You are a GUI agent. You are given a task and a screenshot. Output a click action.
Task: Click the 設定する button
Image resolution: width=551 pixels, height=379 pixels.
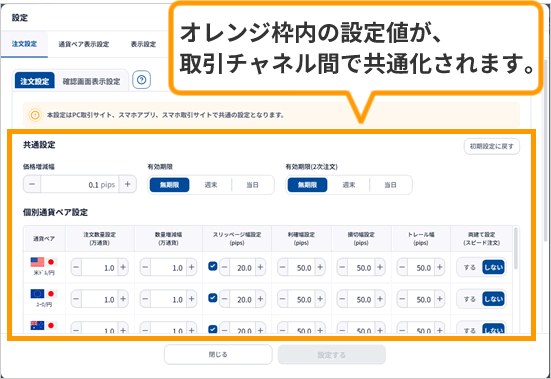pyautogui.click(x=332, y=355)
